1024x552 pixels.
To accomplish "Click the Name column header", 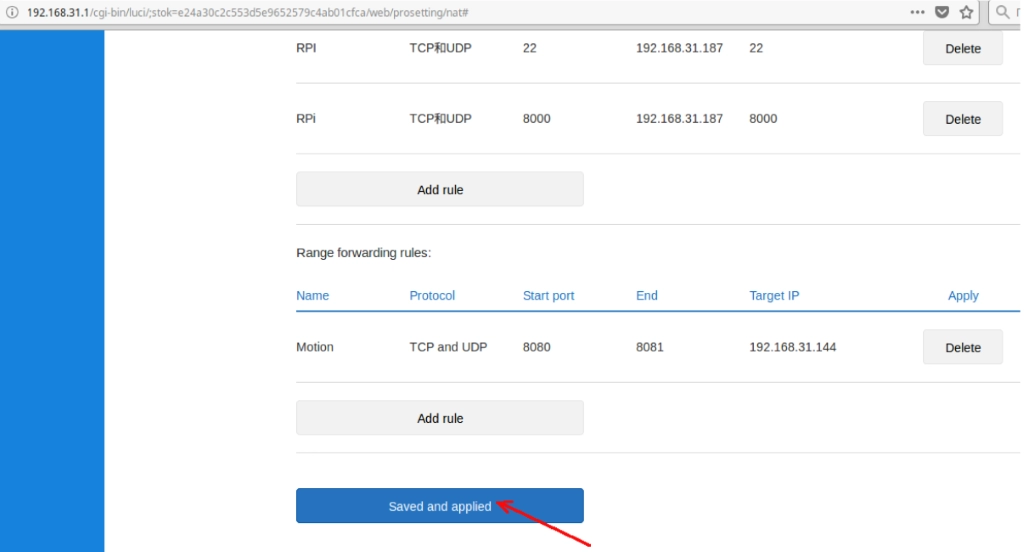I will (312, 295).
